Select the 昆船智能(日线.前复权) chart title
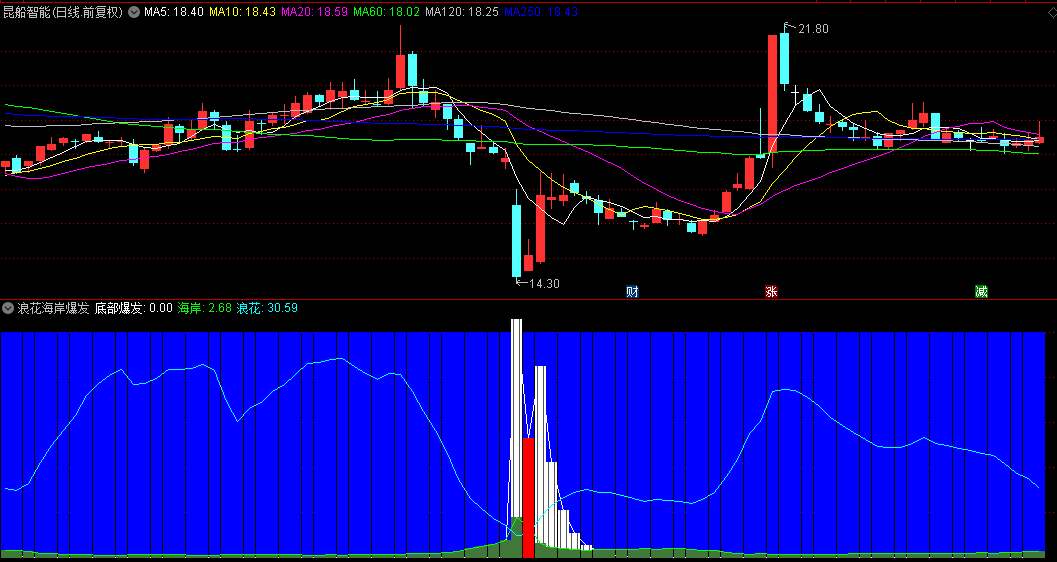 tap(63, 11)
